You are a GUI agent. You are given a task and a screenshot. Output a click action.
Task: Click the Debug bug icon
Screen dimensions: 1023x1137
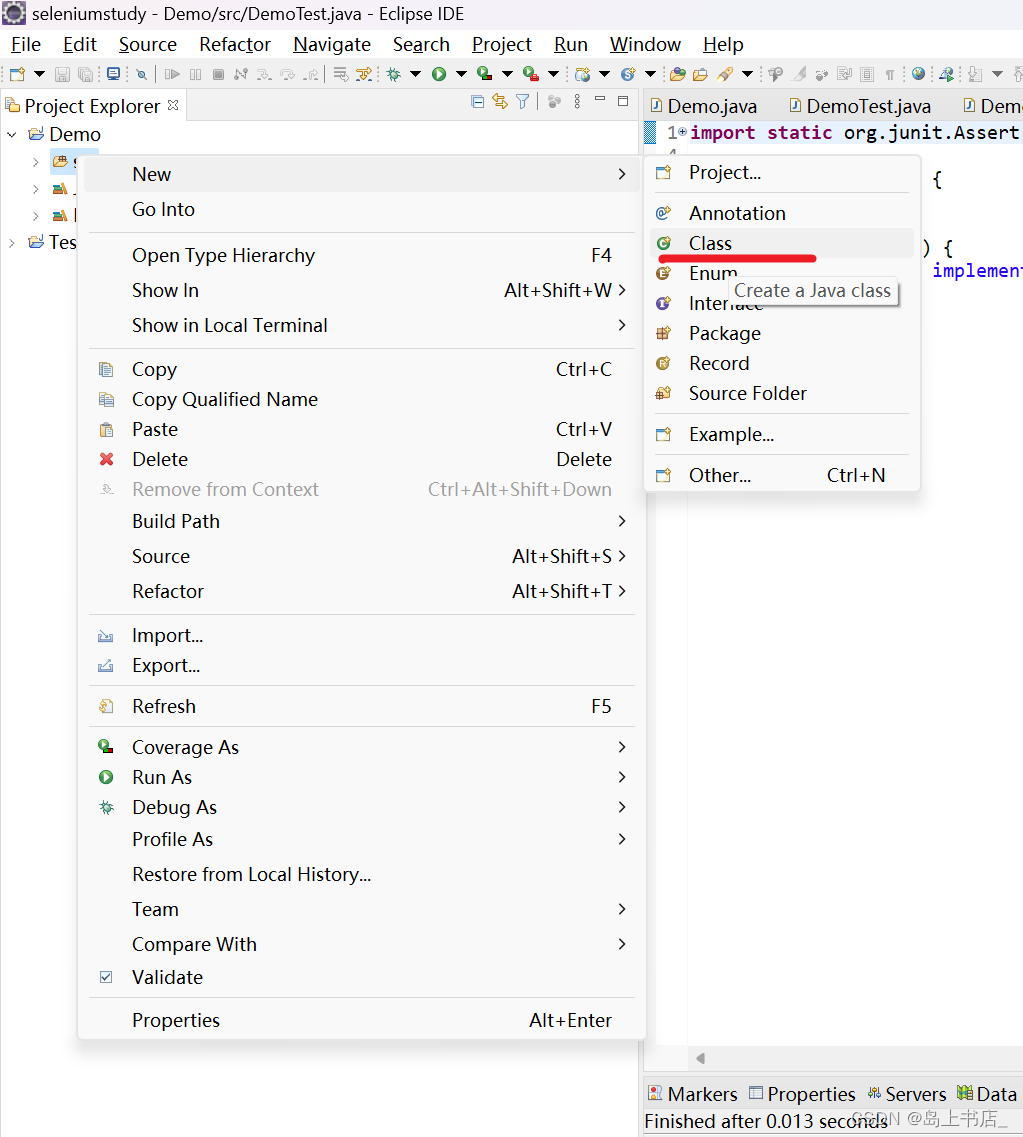(394, 74)
